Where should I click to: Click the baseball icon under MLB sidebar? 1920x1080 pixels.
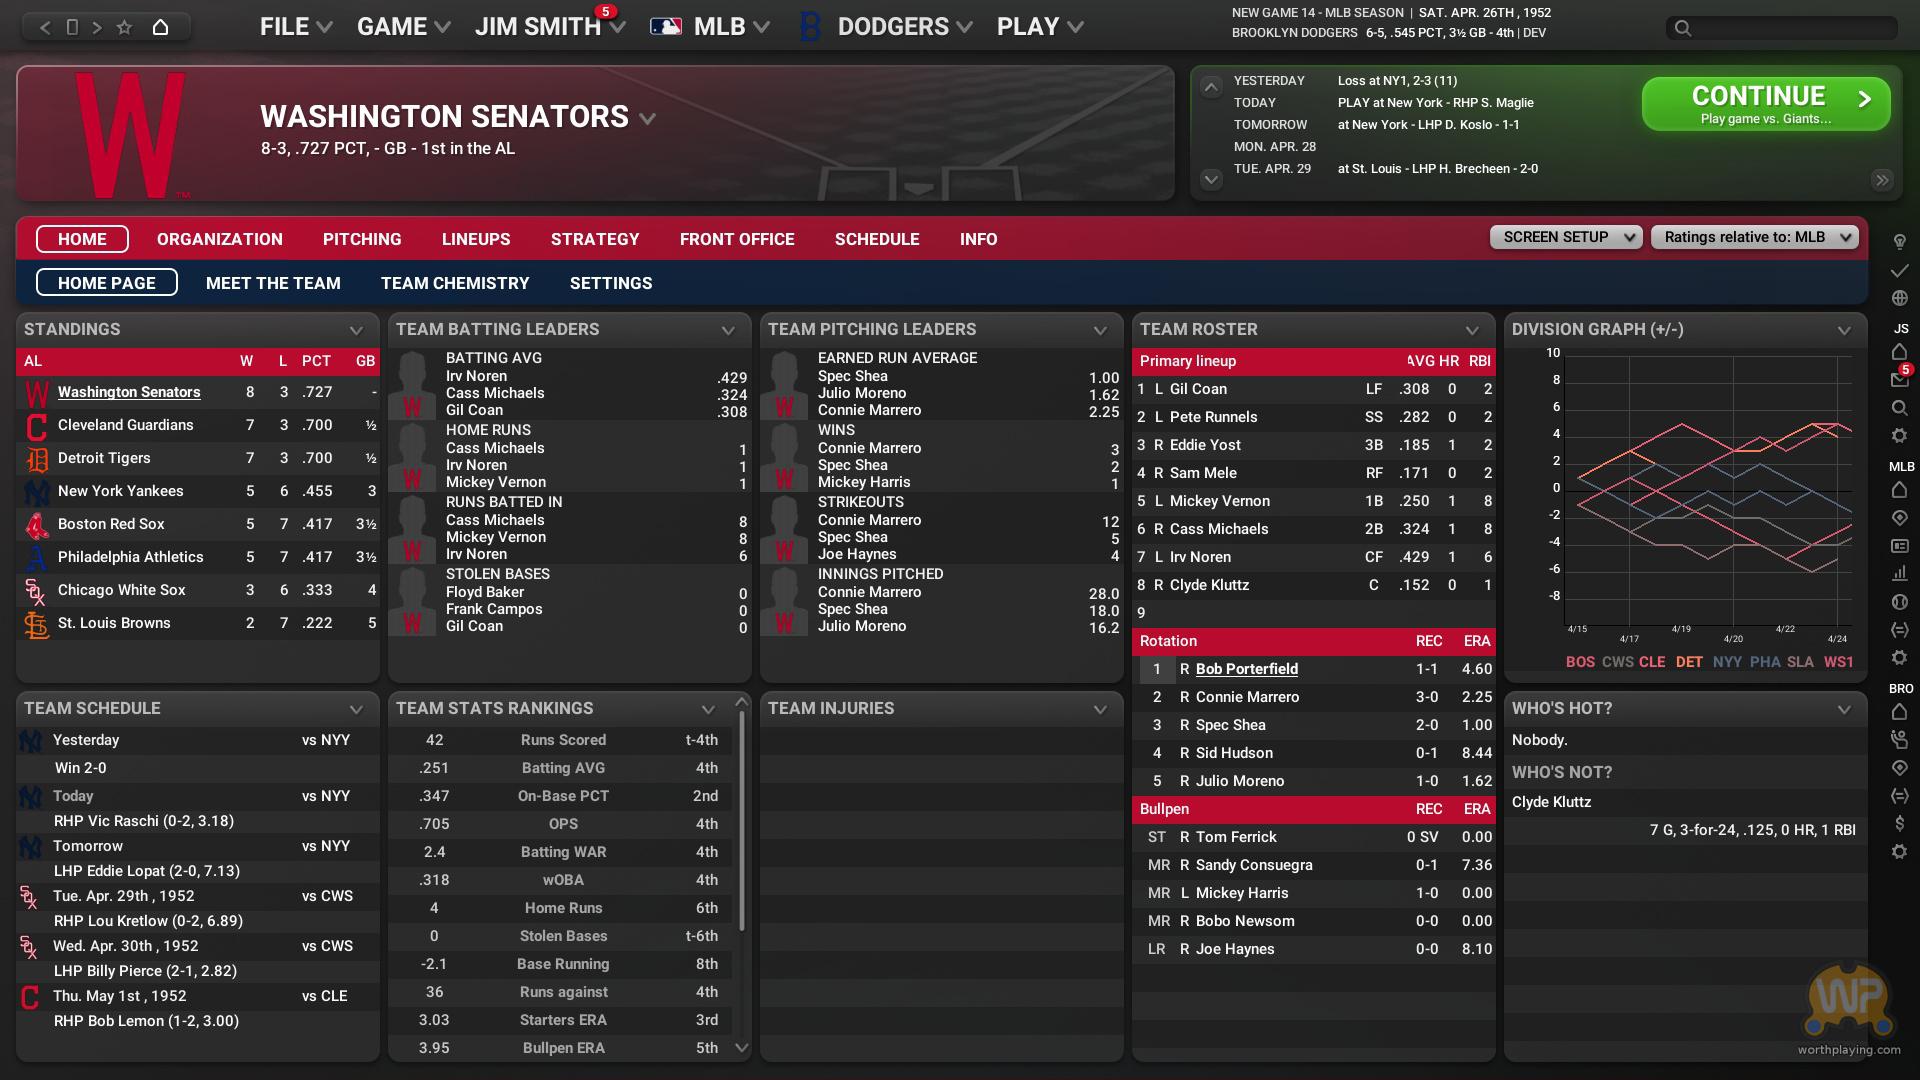point(1899,602)
